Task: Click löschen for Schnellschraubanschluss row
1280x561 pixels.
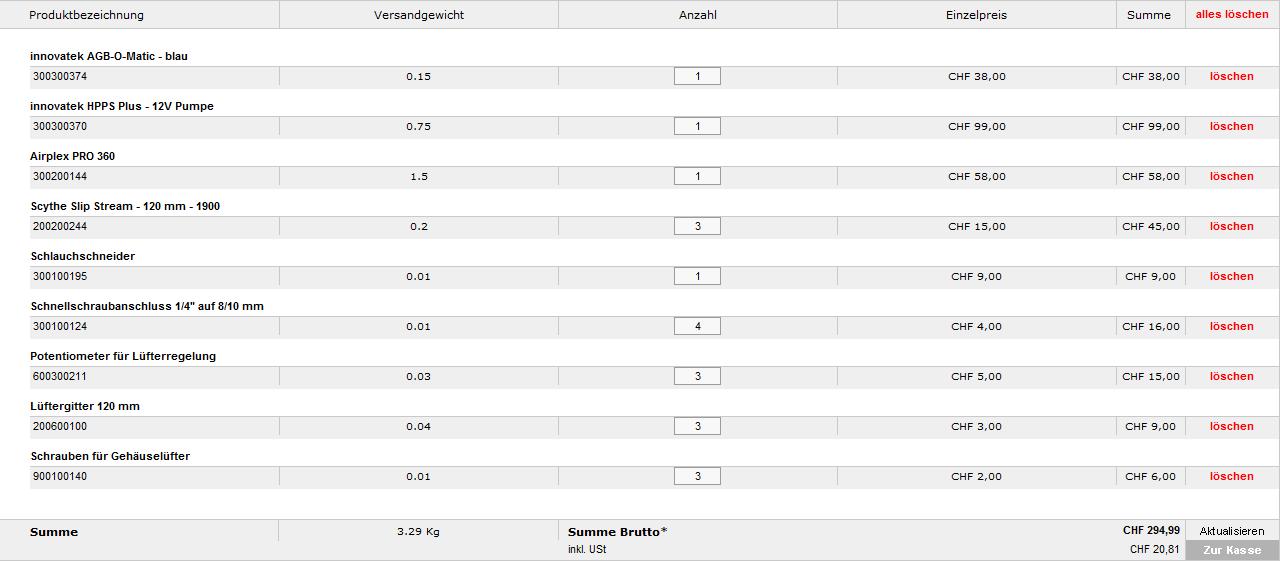Action: (1231, 326)
